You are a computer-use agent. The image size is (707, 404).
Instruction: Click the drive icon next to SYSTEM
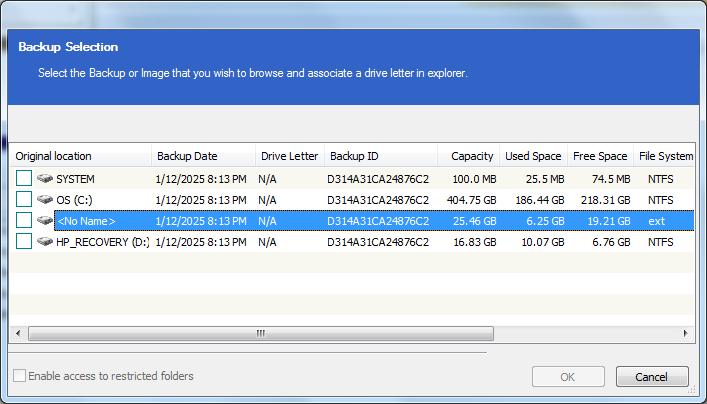coord(45,179)
